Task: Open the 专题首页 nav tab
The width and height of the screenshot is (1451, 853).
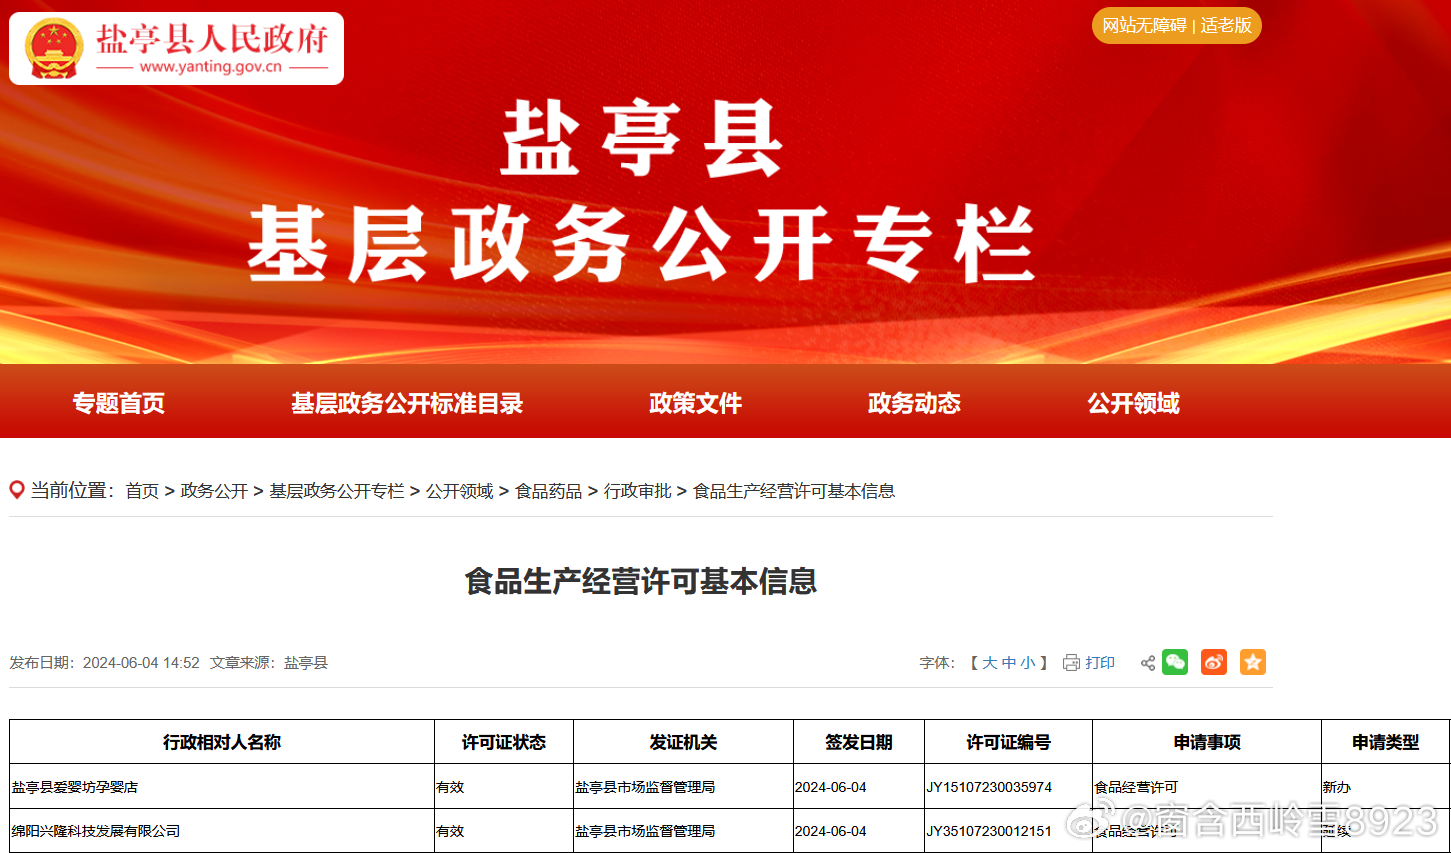Action: (x=118, y=403)
